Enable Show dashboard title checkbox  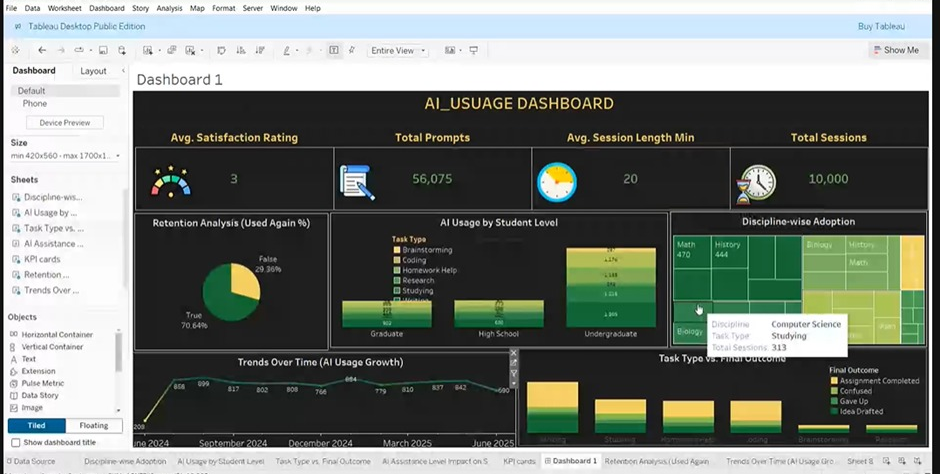(x=15, y=442)
